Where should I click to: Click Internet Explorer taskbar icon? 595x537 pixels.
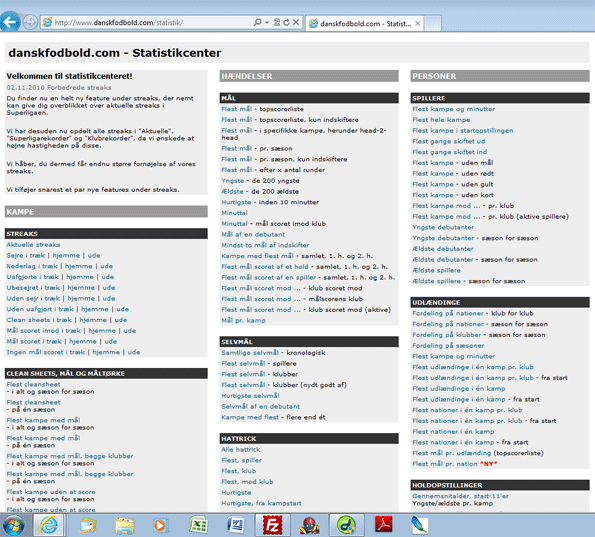49,526
